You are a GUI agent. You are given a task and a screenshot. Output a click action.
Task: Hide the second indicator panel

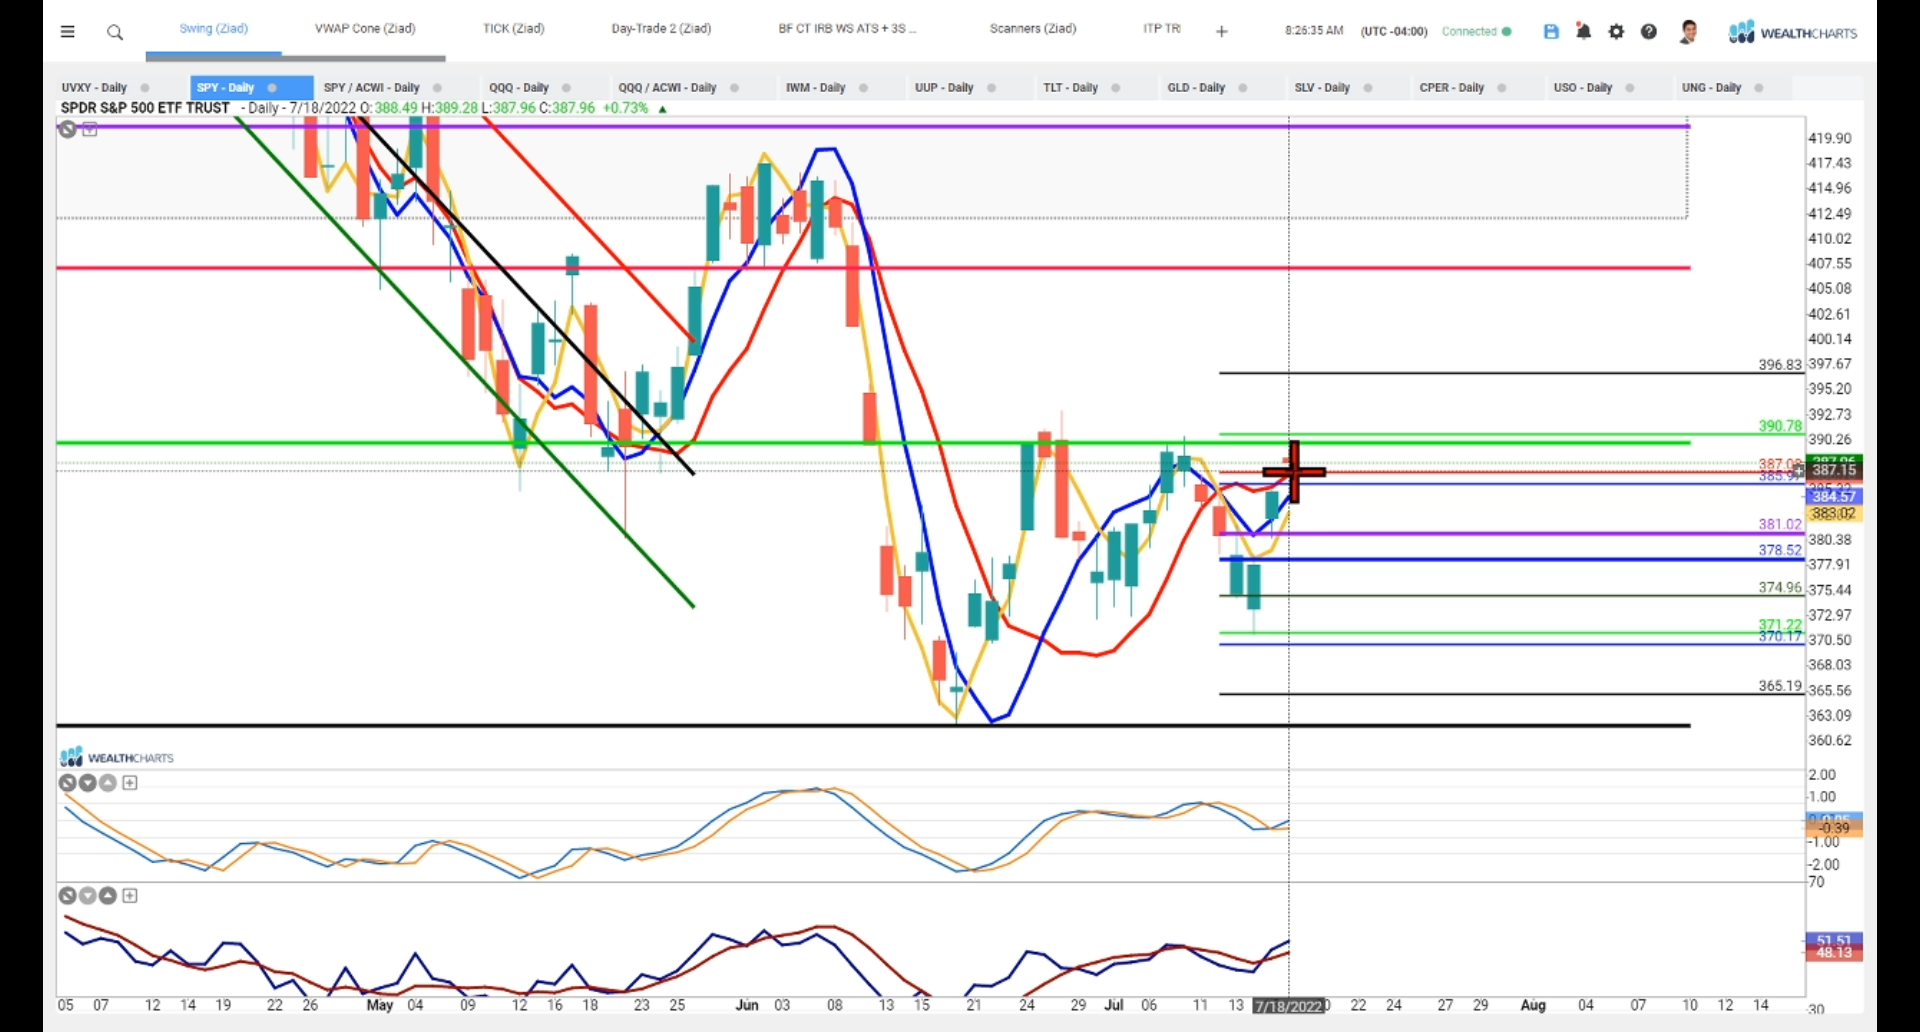[x=68, y=896]
